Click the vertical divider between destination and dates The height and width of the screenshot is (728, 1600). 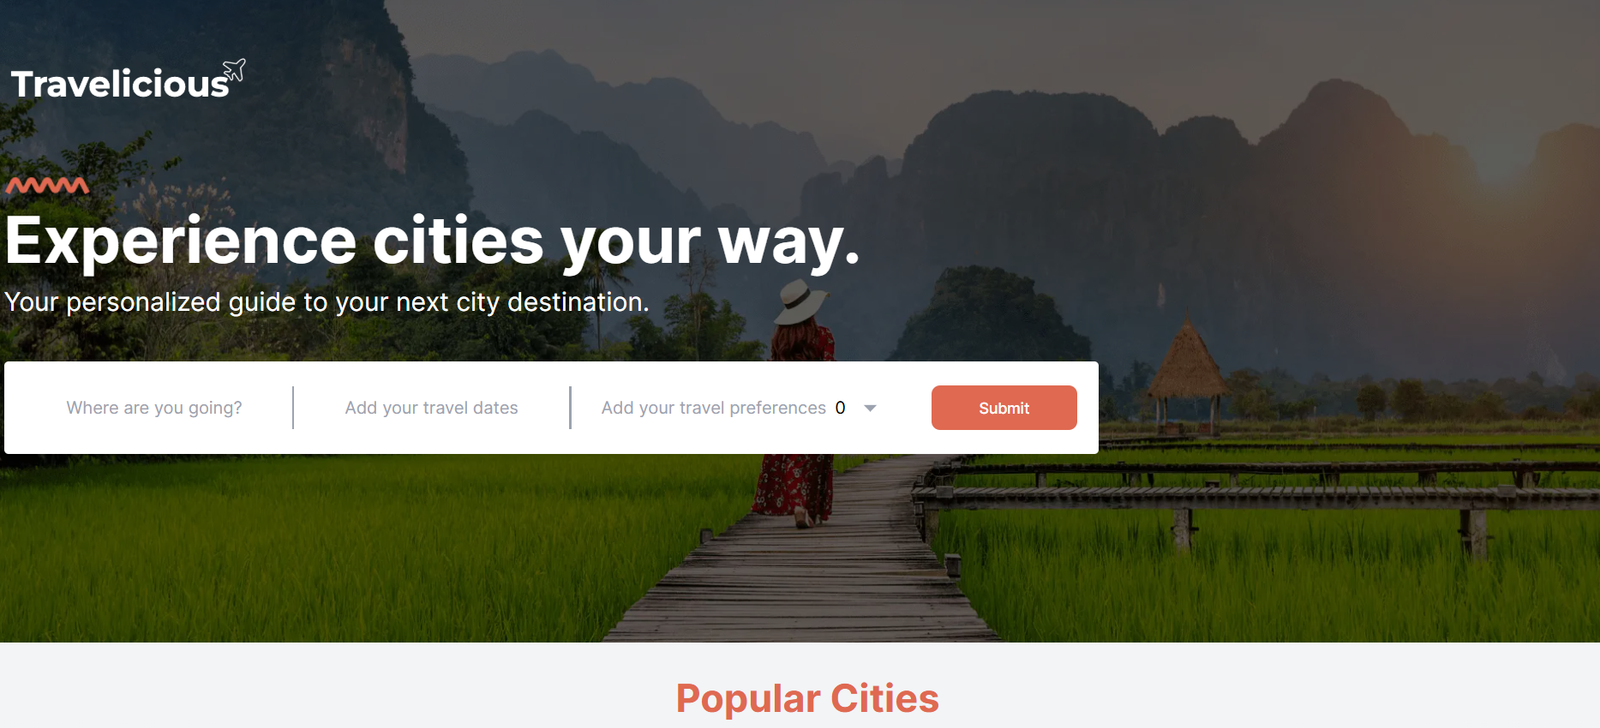293,408
